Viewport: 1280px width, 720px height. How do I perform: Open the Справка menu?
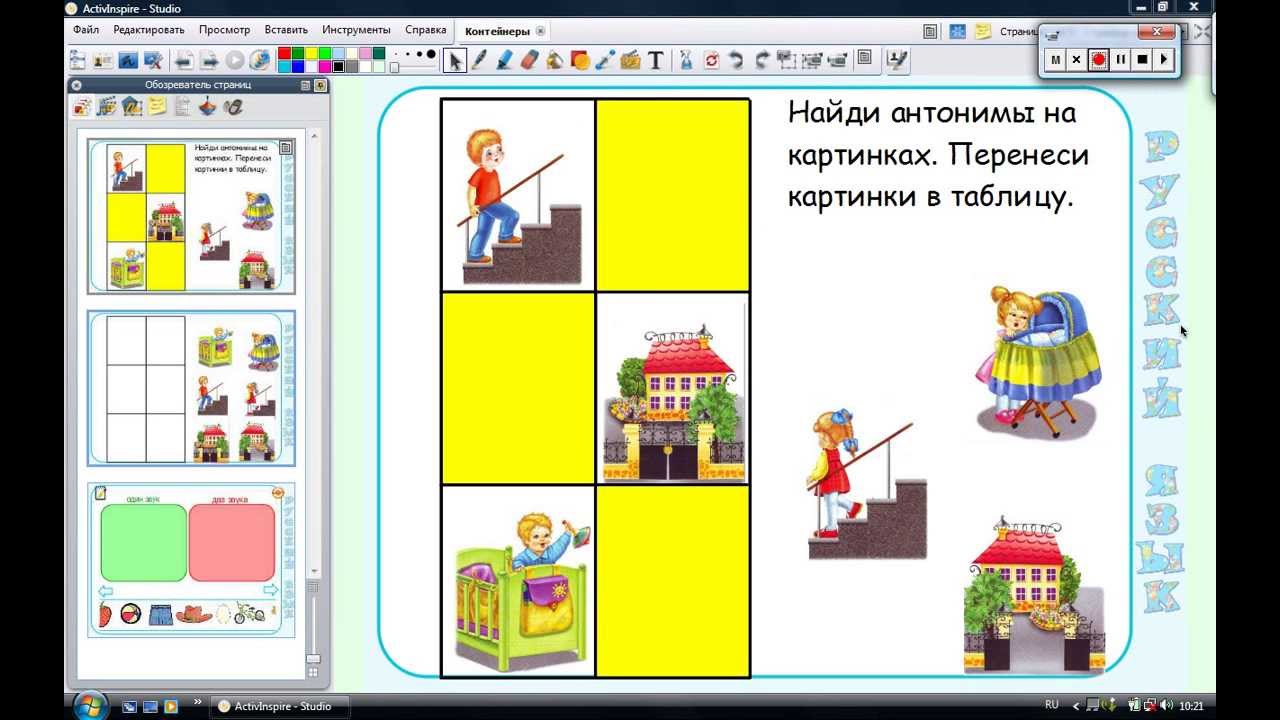point(425,30)
